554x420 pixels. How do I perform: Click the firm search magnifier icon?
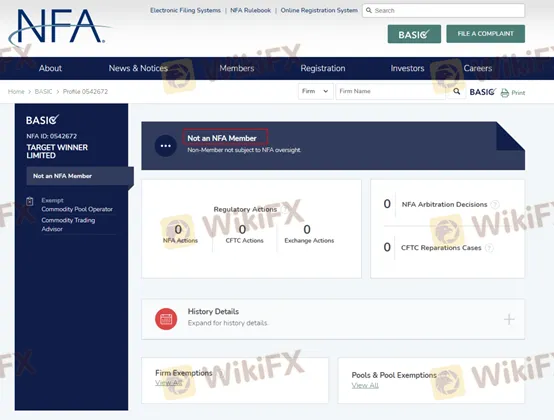click(456, 91)
